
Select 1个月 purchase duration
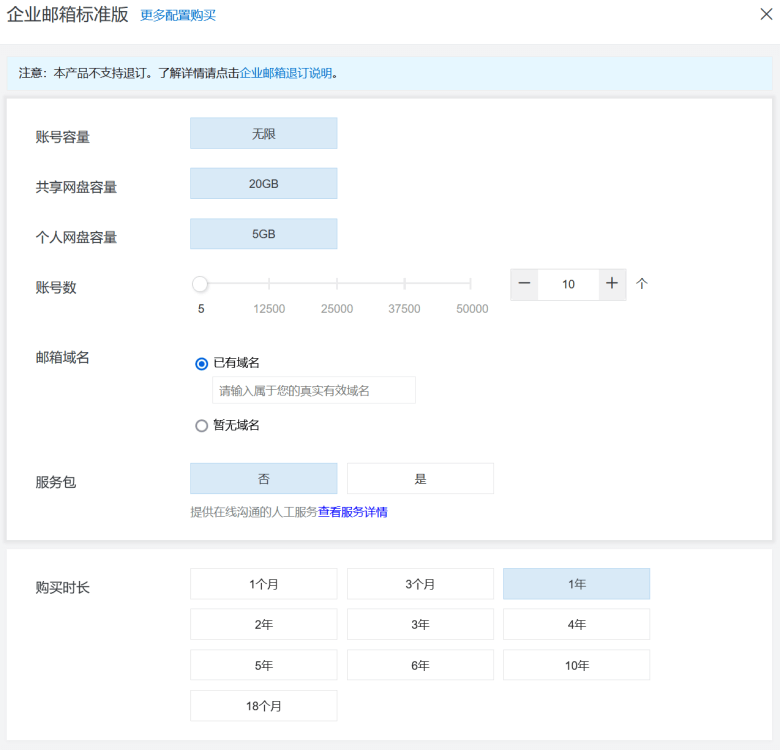(x=264, y=584)
